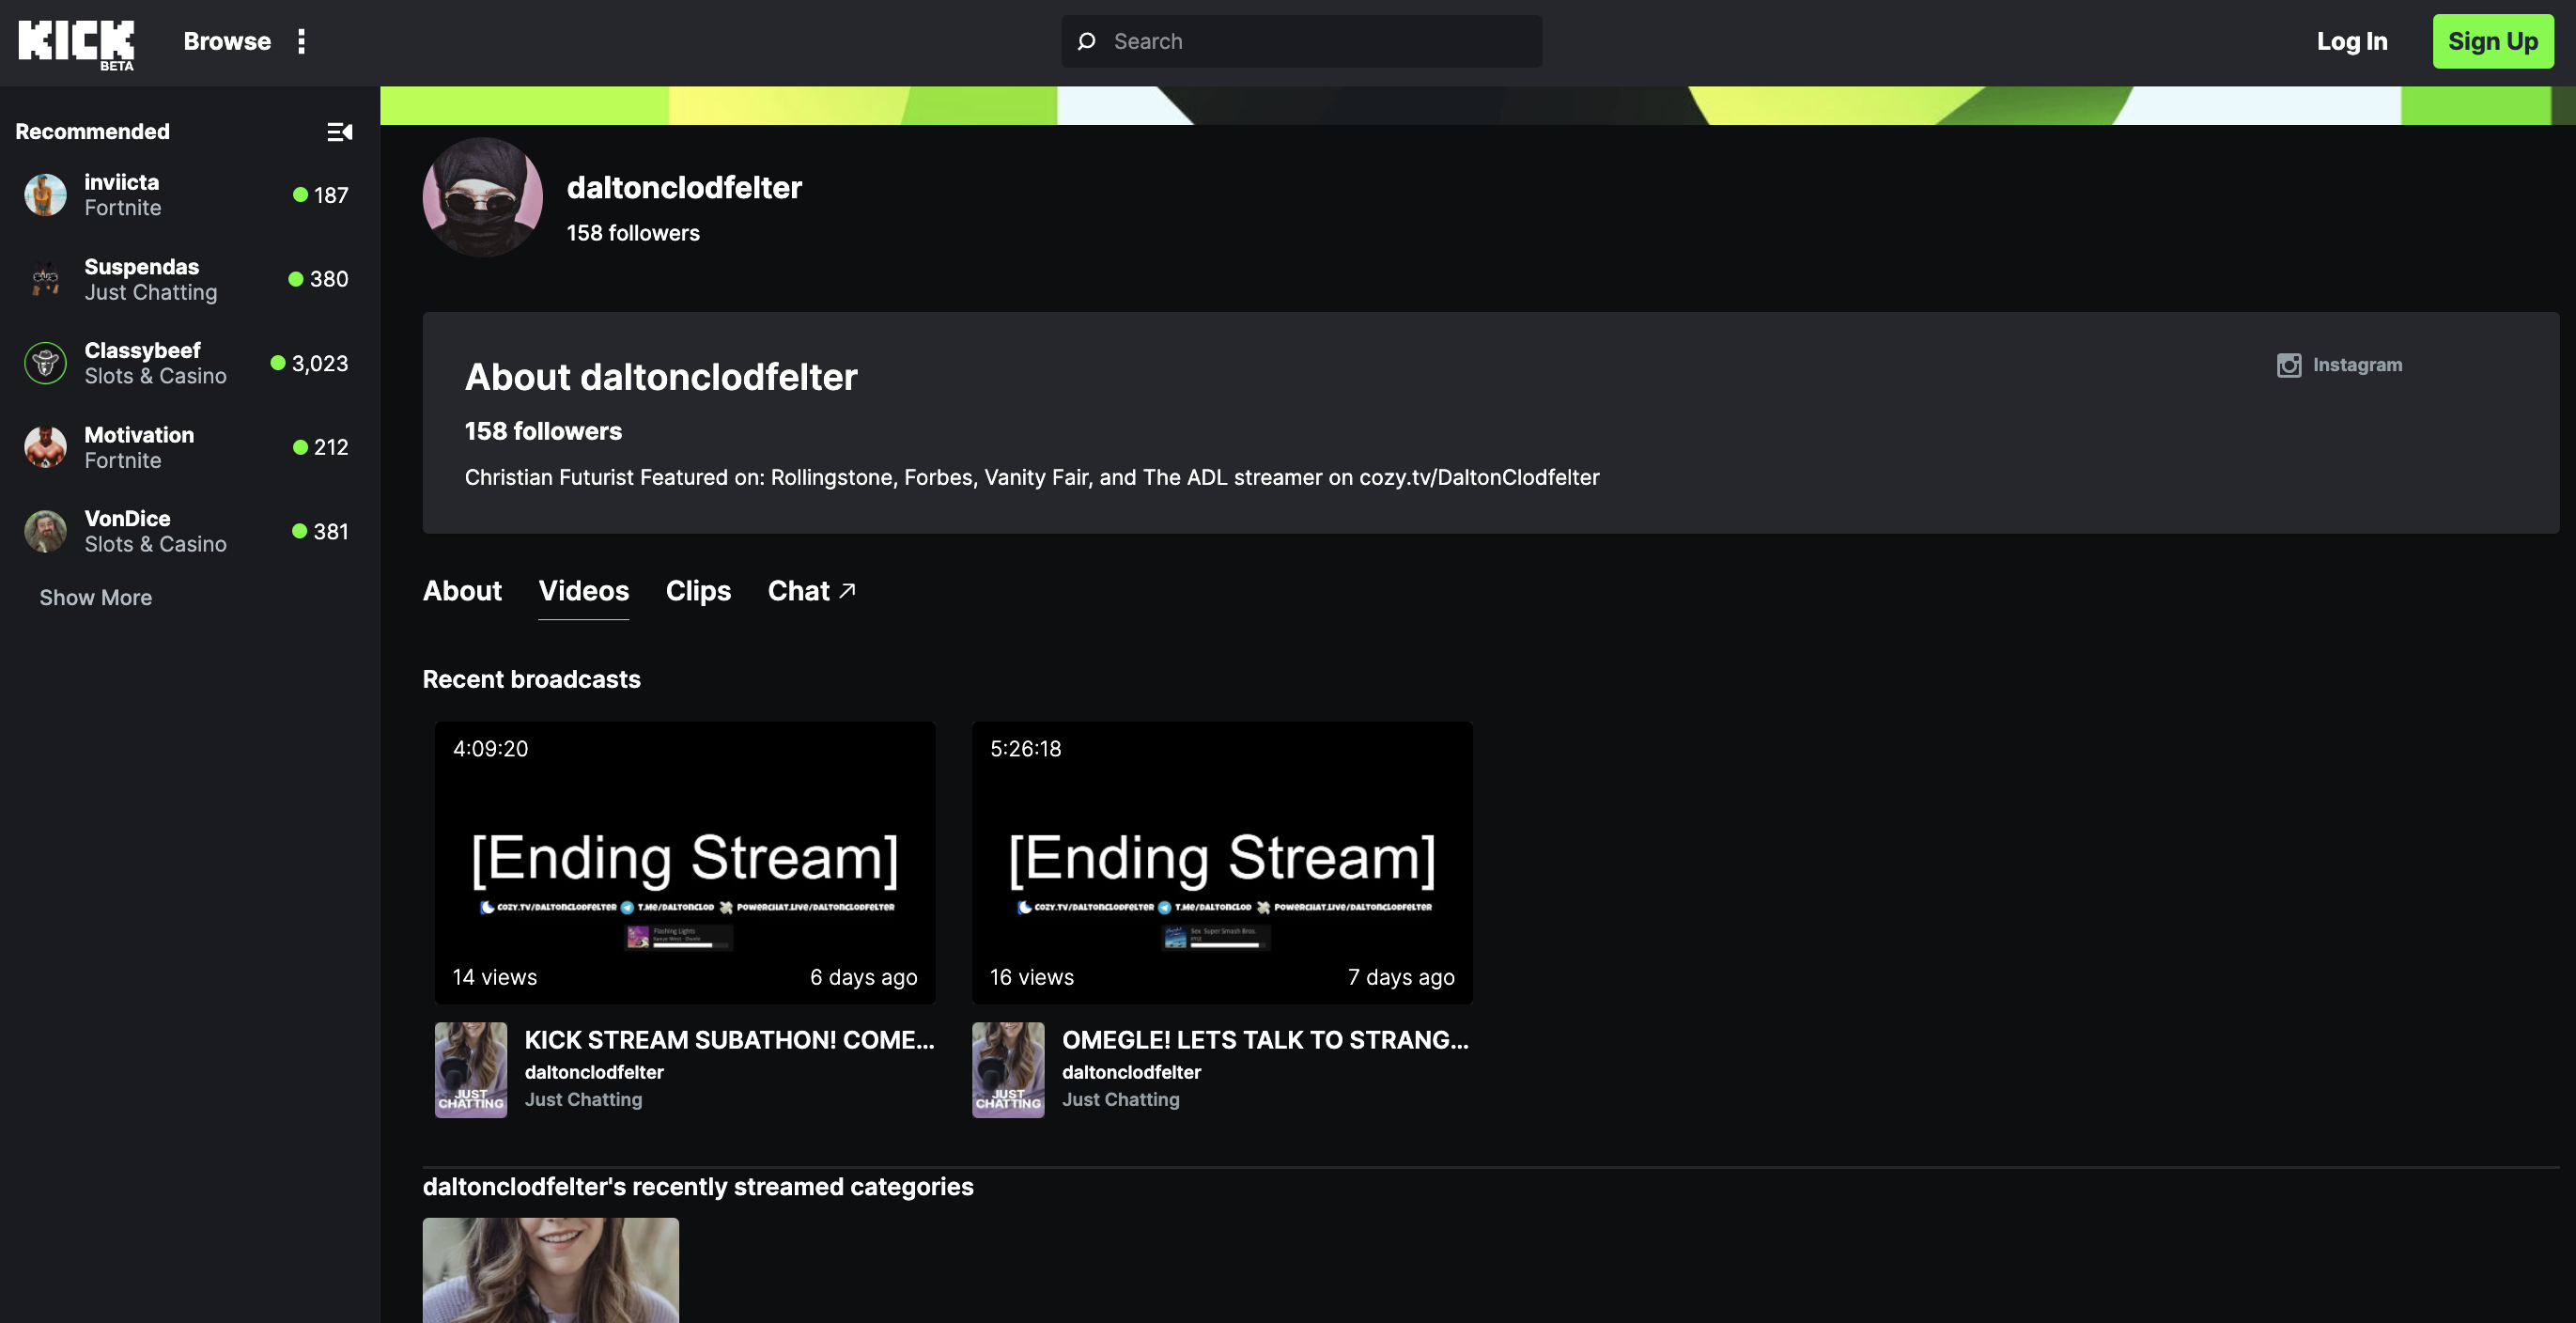This screenshot has height=1323, width=2576.
Task: Switch to the Clips tab
Action: point(698,591)
